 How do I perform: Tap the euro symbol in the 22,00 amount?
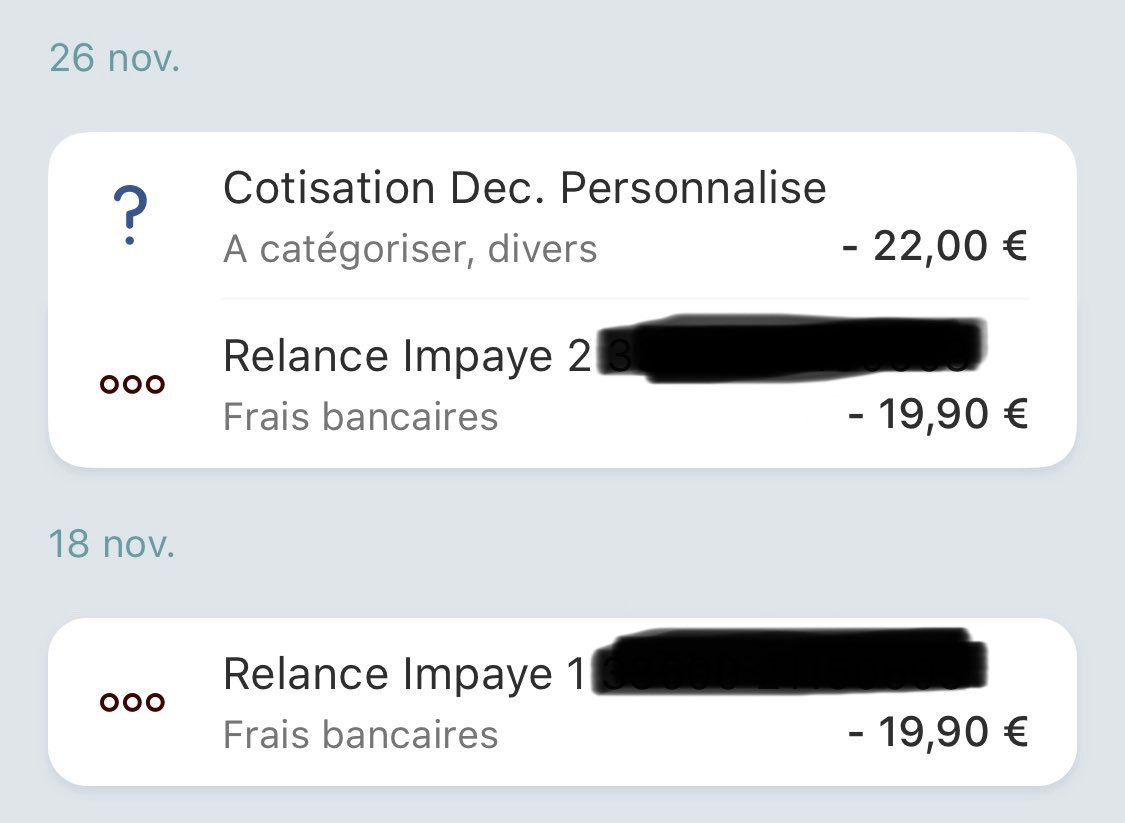click(1012, 245)
